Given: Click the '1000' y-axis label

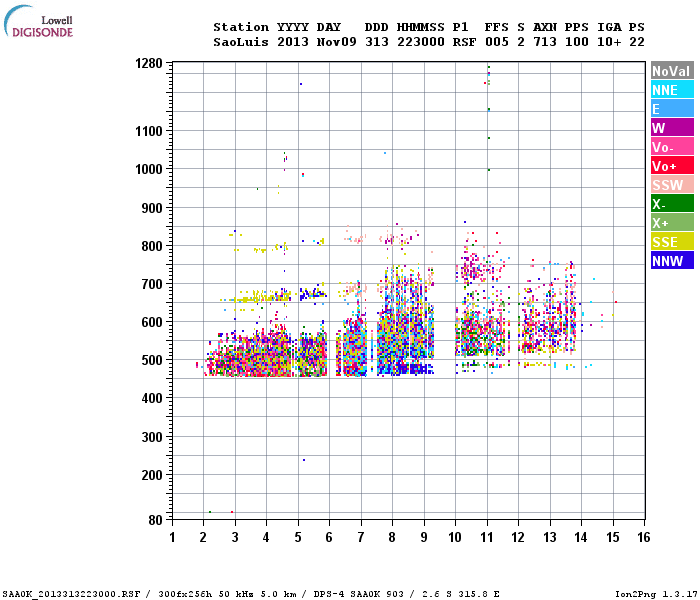Looking at the screenshot, I should click(x=149, y=169).
